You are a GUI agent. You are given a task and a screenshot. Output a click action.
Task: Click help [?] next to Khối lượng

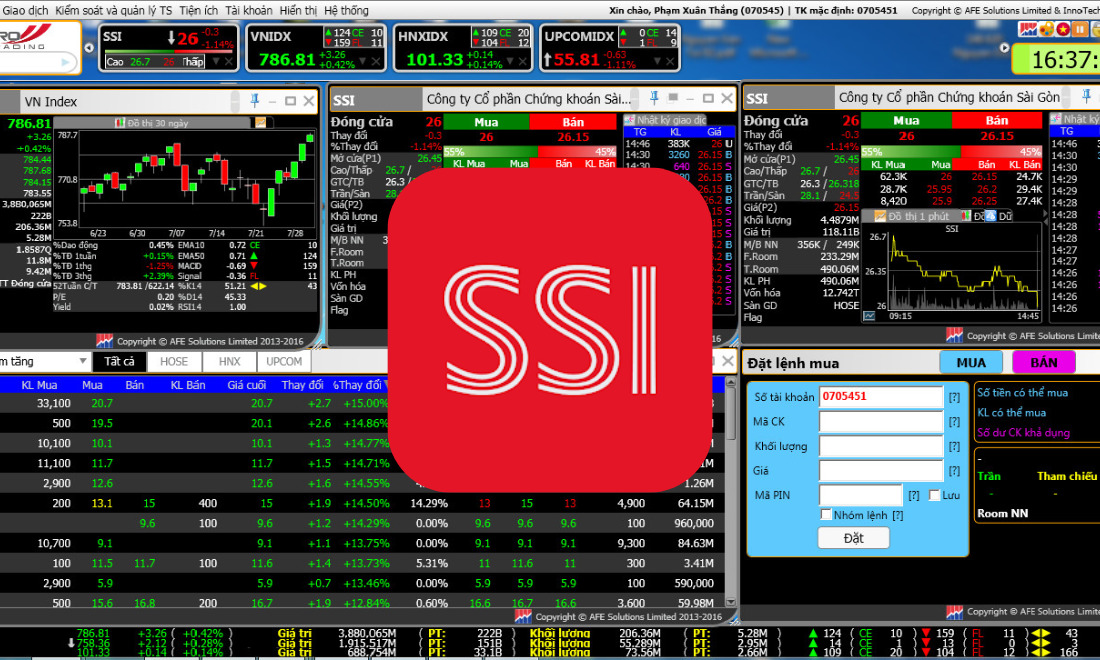point(954,446)
